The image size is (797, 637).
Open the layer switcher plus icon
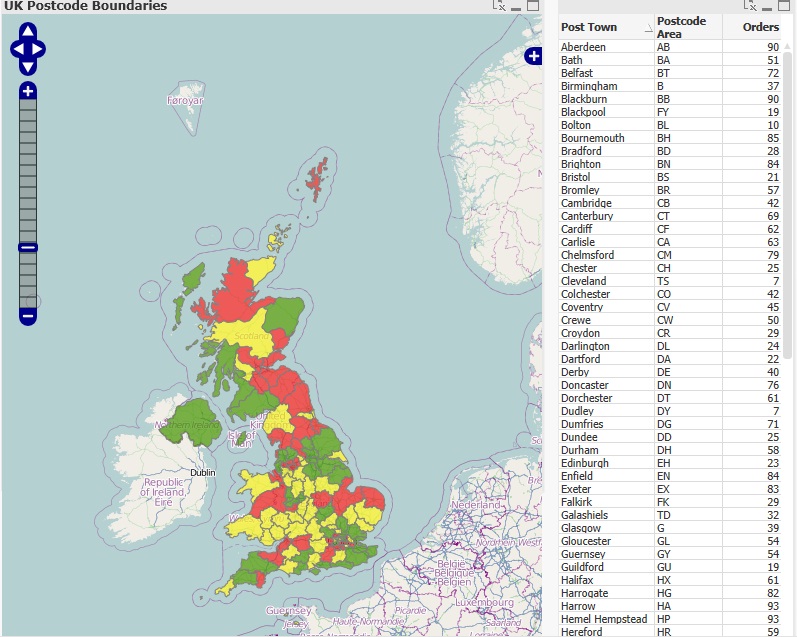533,56
